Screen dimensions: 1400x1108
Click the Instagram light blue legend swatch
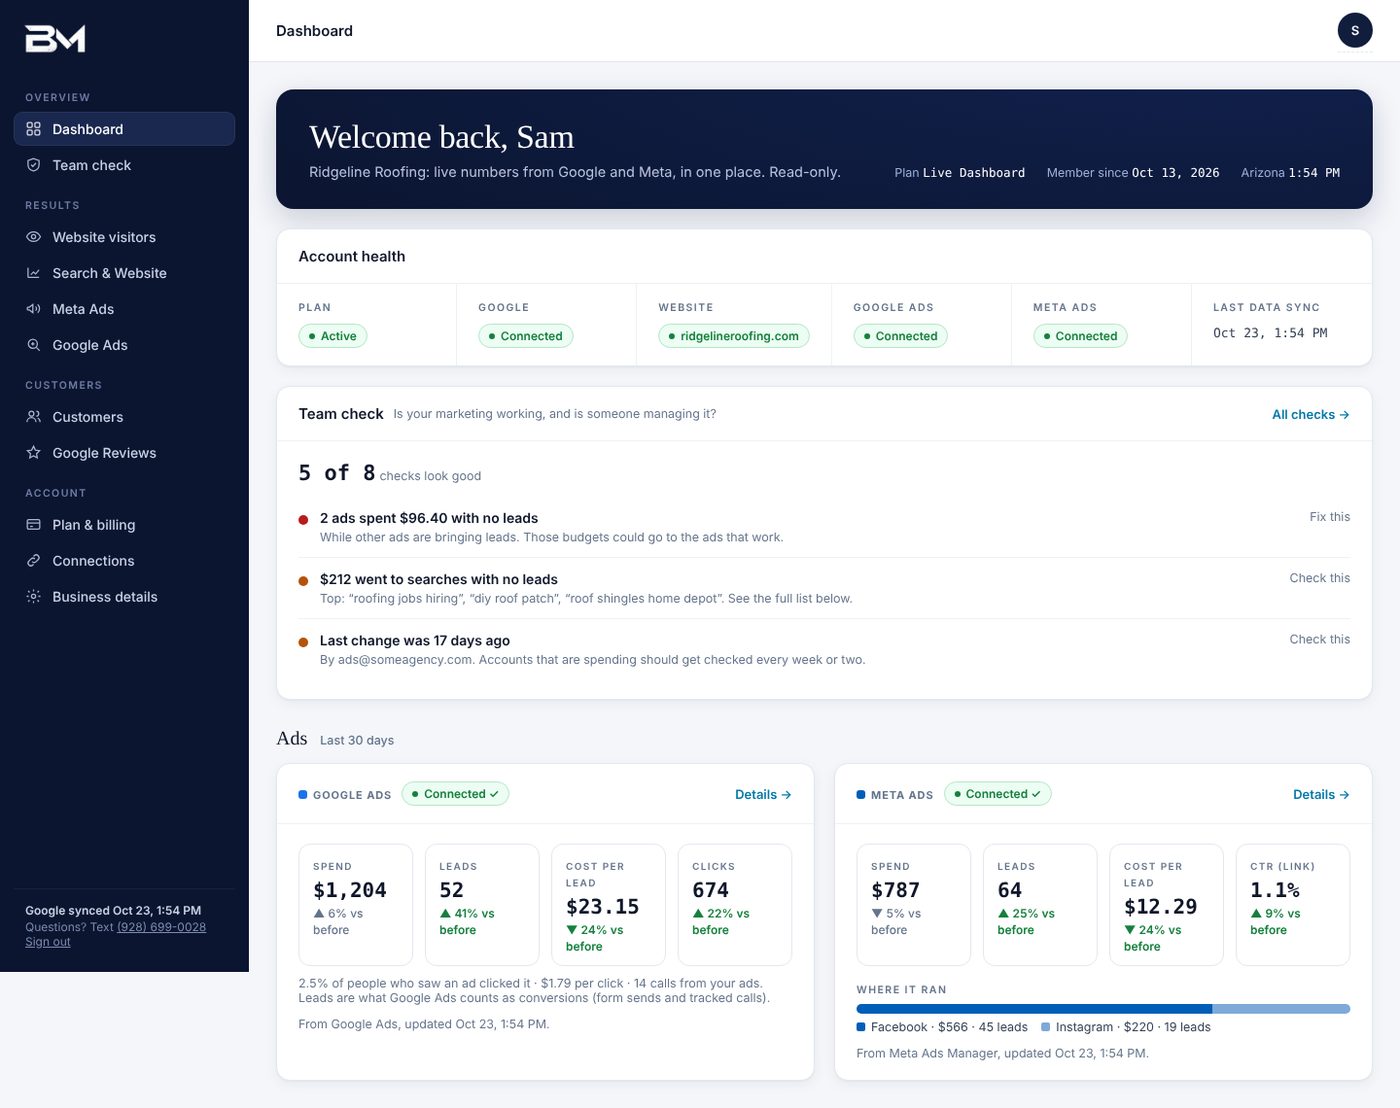tap(1046, 1027)
